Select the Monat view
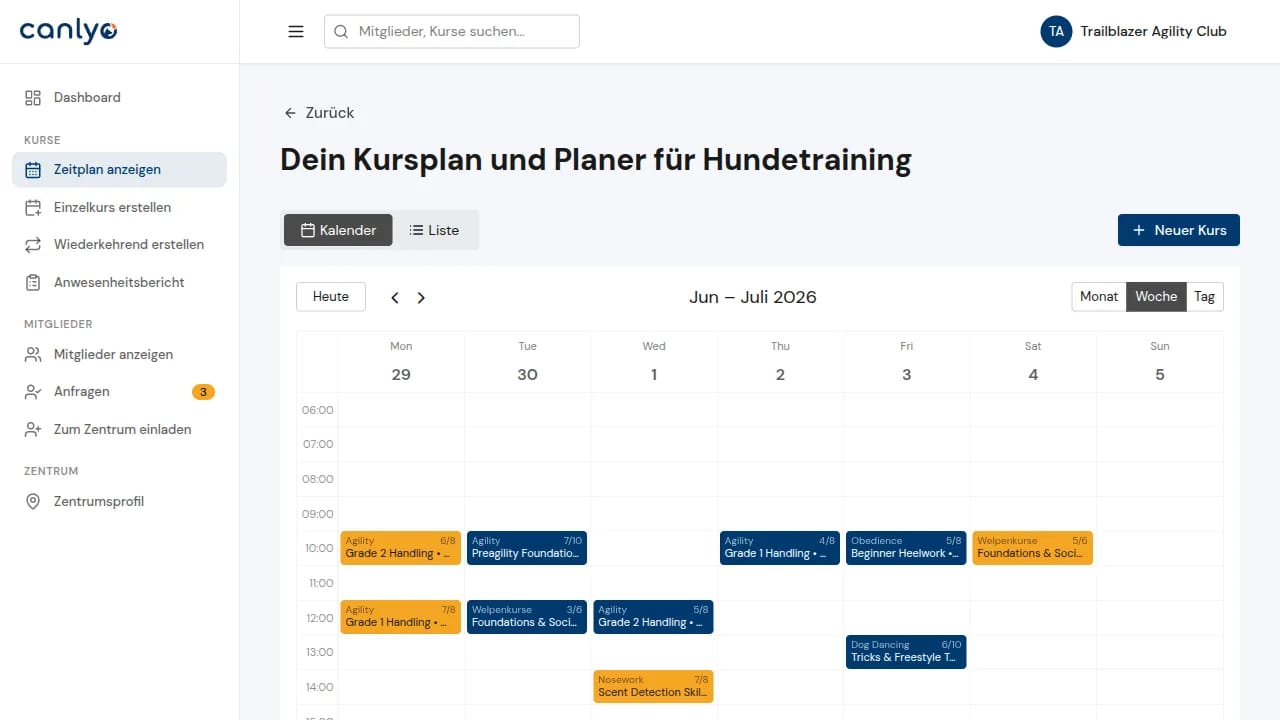 [1099, 296]
